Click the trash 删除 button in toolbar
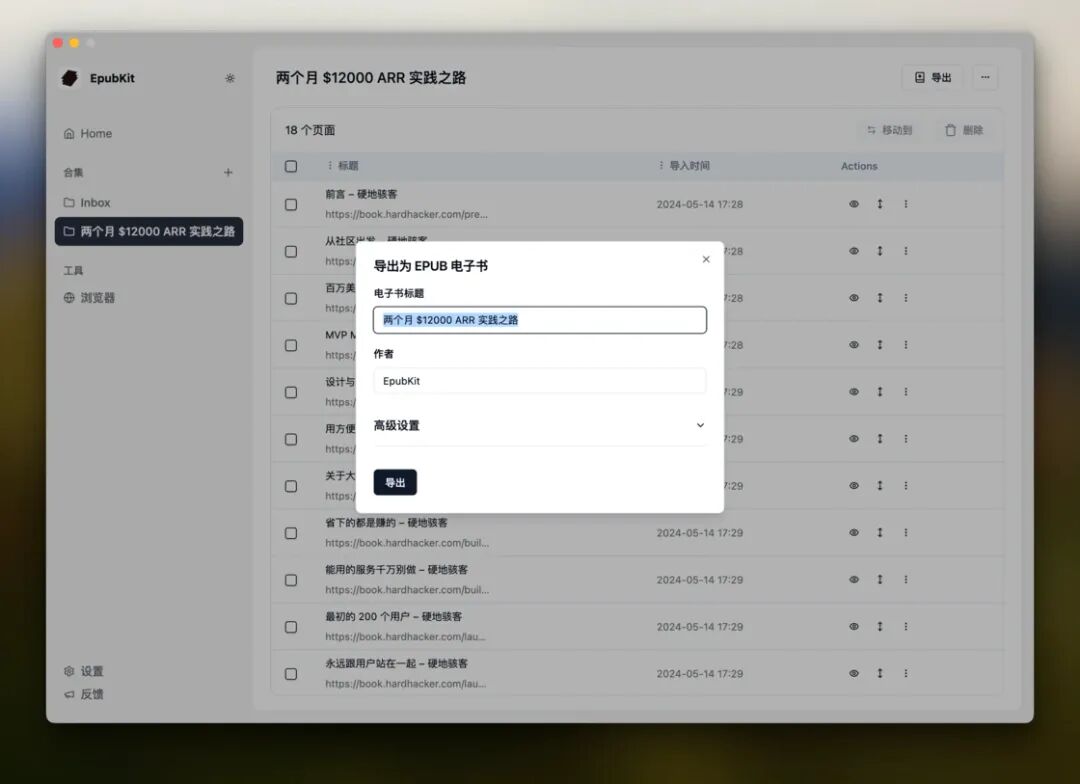Image resolution: width=1080 pixels, height=784 pixels. 964,130
